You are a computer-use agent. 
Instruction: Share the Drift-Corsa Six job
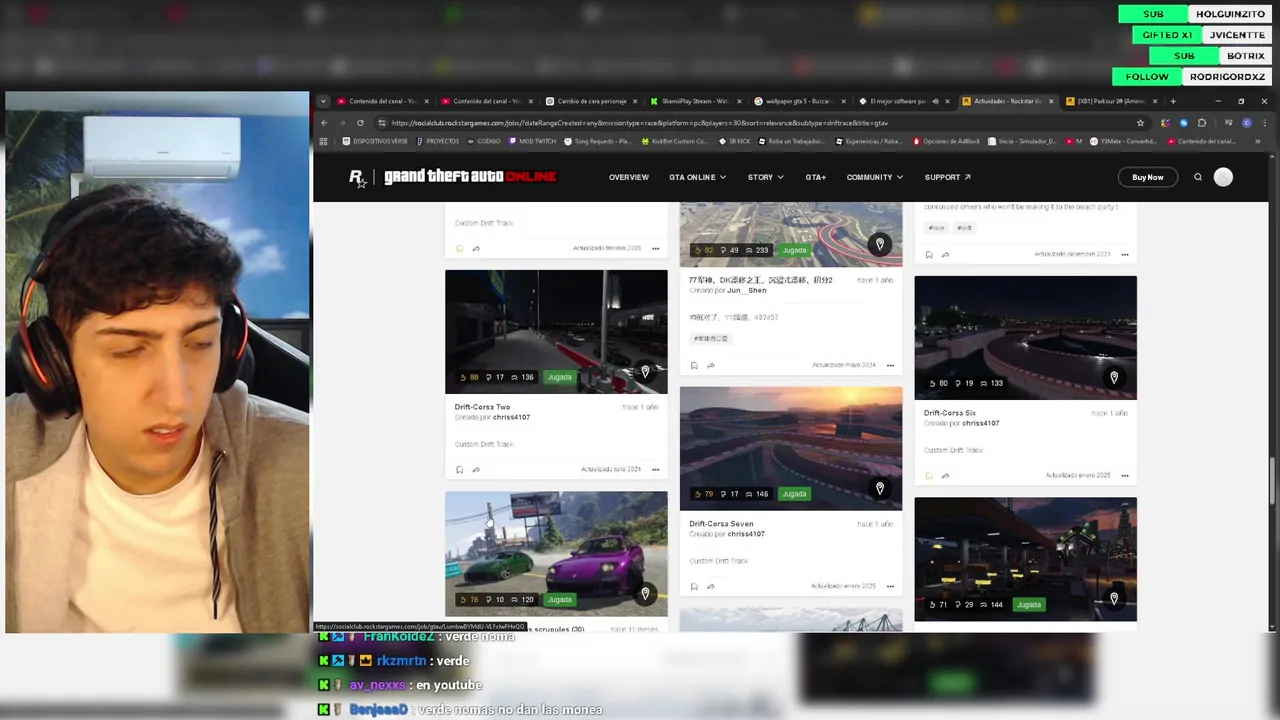tap(945, 475)
